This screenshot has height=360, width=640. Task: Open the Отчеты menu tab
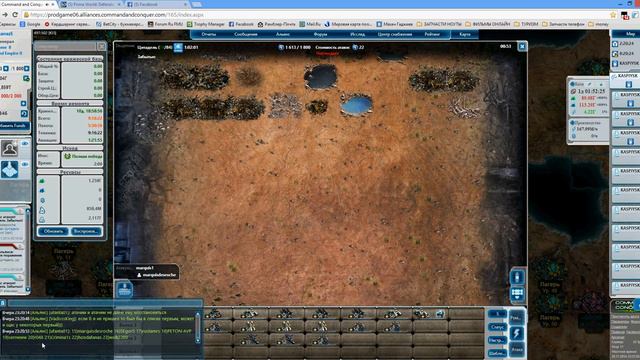click(209, 34)
